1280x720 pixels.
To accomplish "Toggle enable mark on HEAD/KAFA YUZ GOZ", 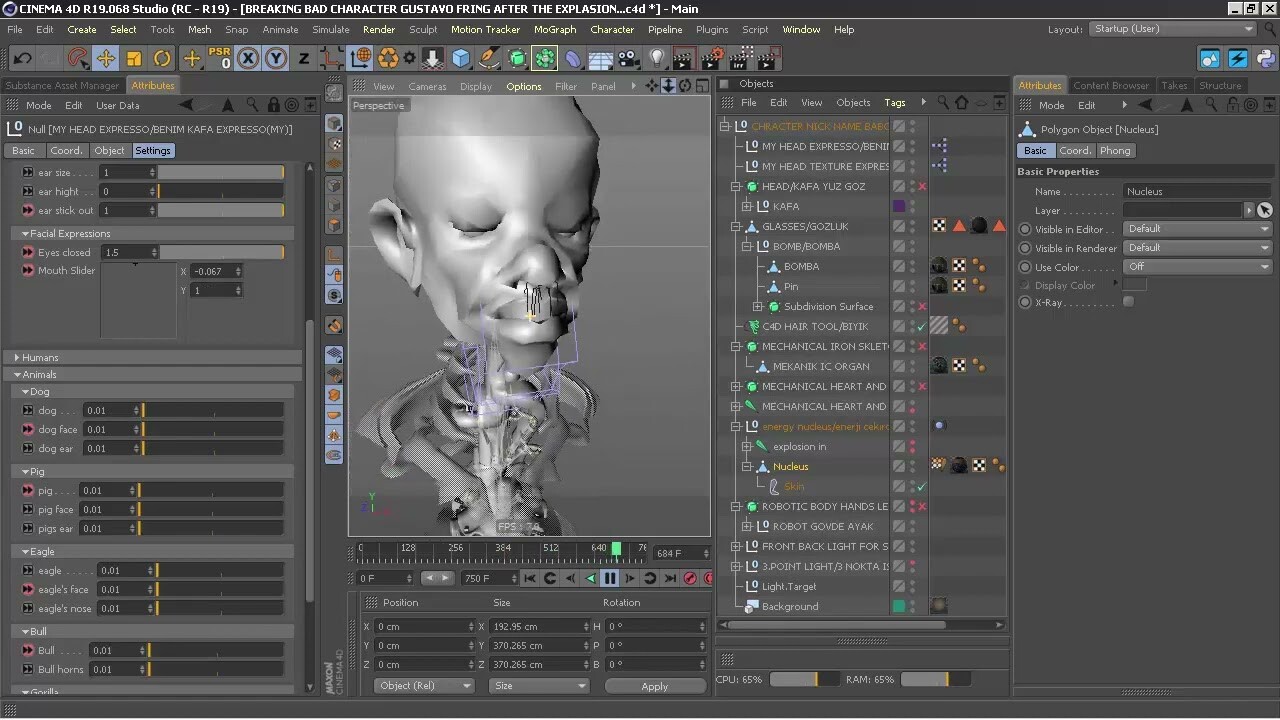I will pyautogui.click(x=922, y=187).
